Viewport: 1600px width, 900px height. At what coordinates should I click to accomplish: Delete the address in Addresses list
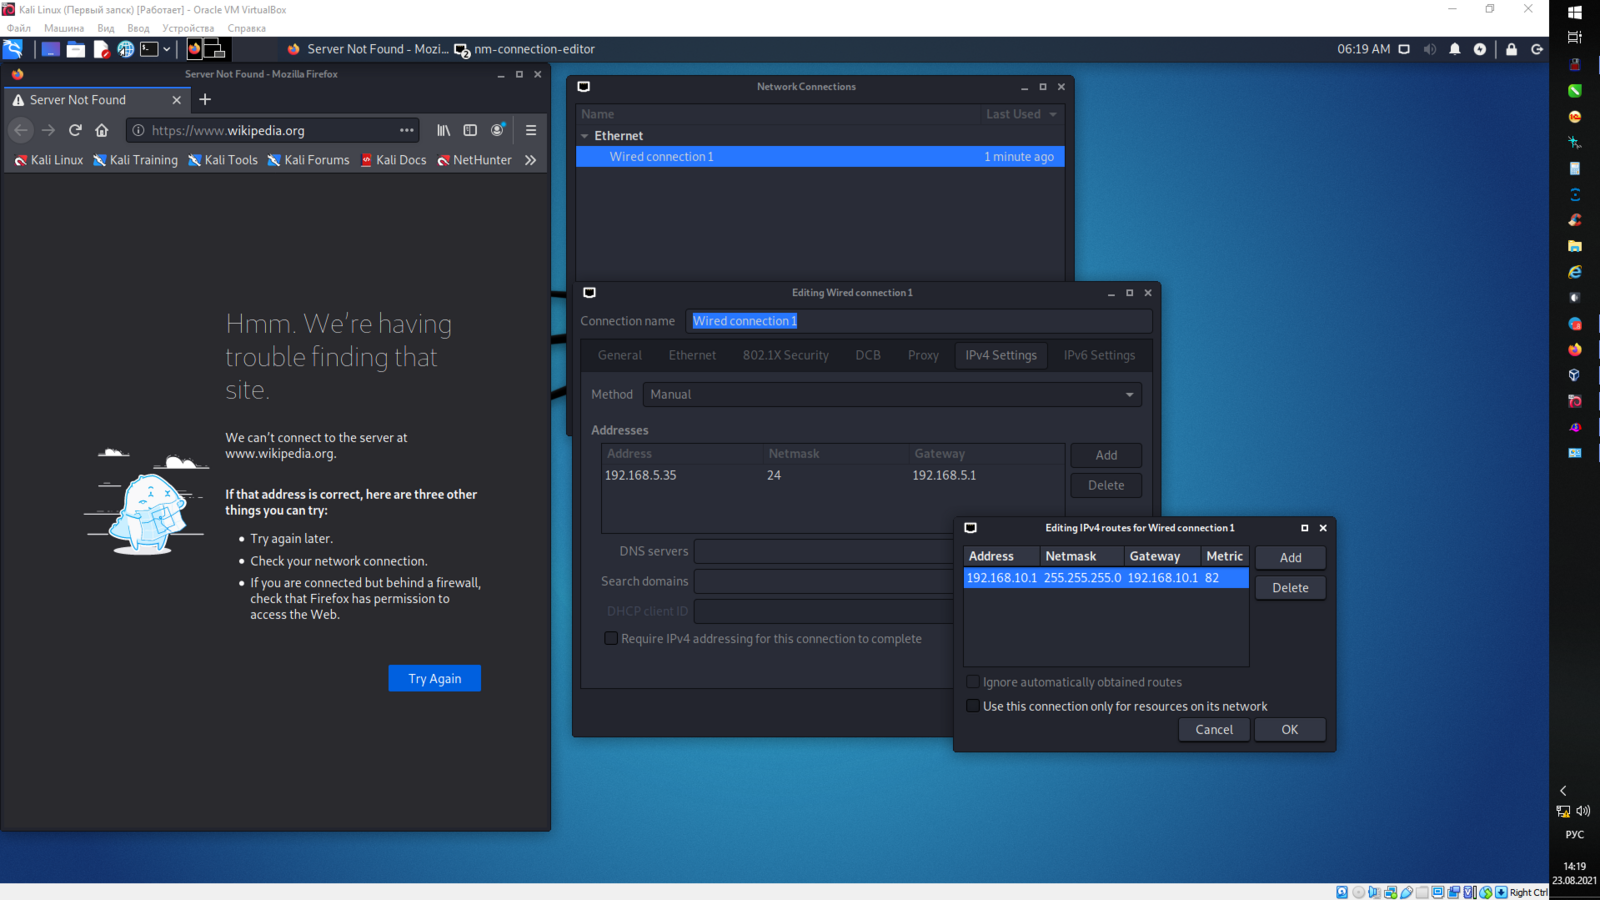pyautogui.click(x=1106, y=485)
